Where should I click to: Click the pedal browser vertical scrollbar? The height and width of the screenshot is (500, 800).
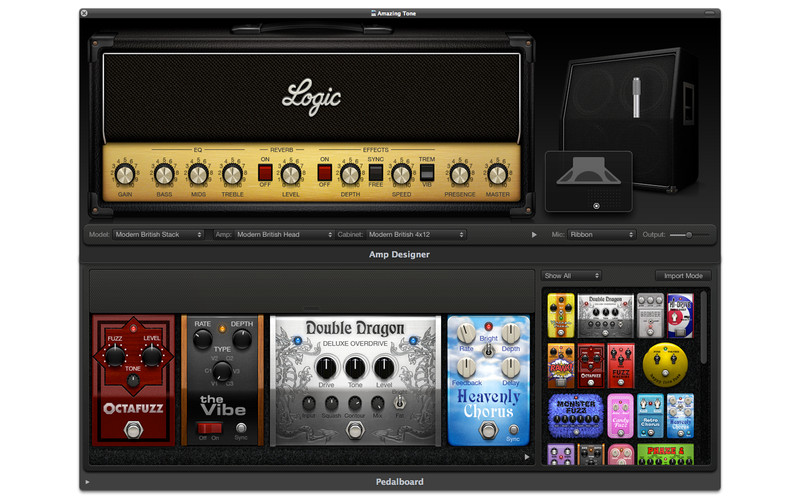tap(703, 325)
